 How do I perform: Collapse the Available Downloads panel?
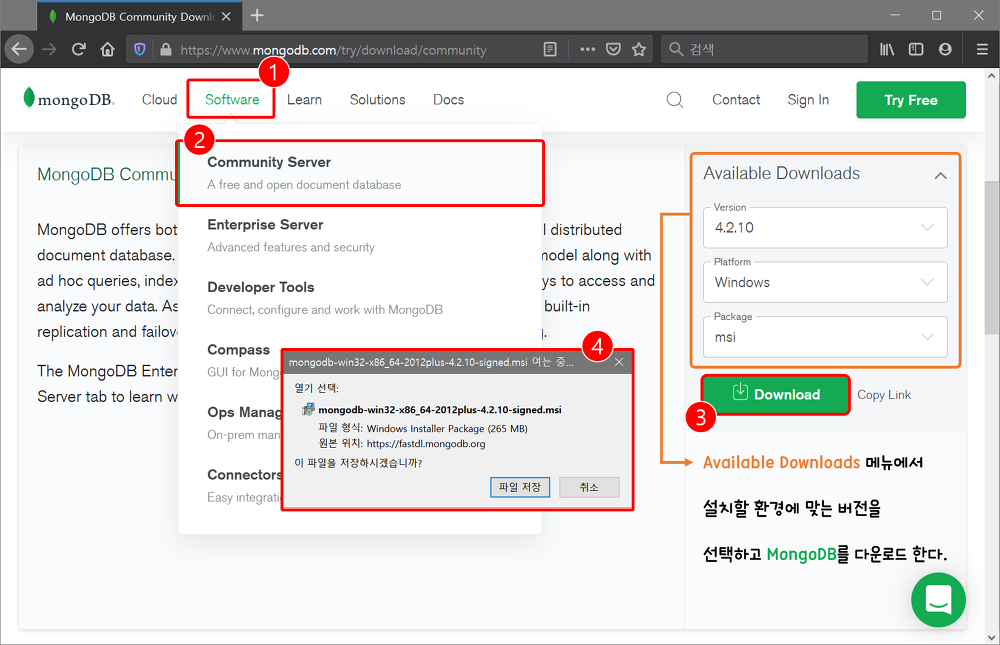point(940,175)
